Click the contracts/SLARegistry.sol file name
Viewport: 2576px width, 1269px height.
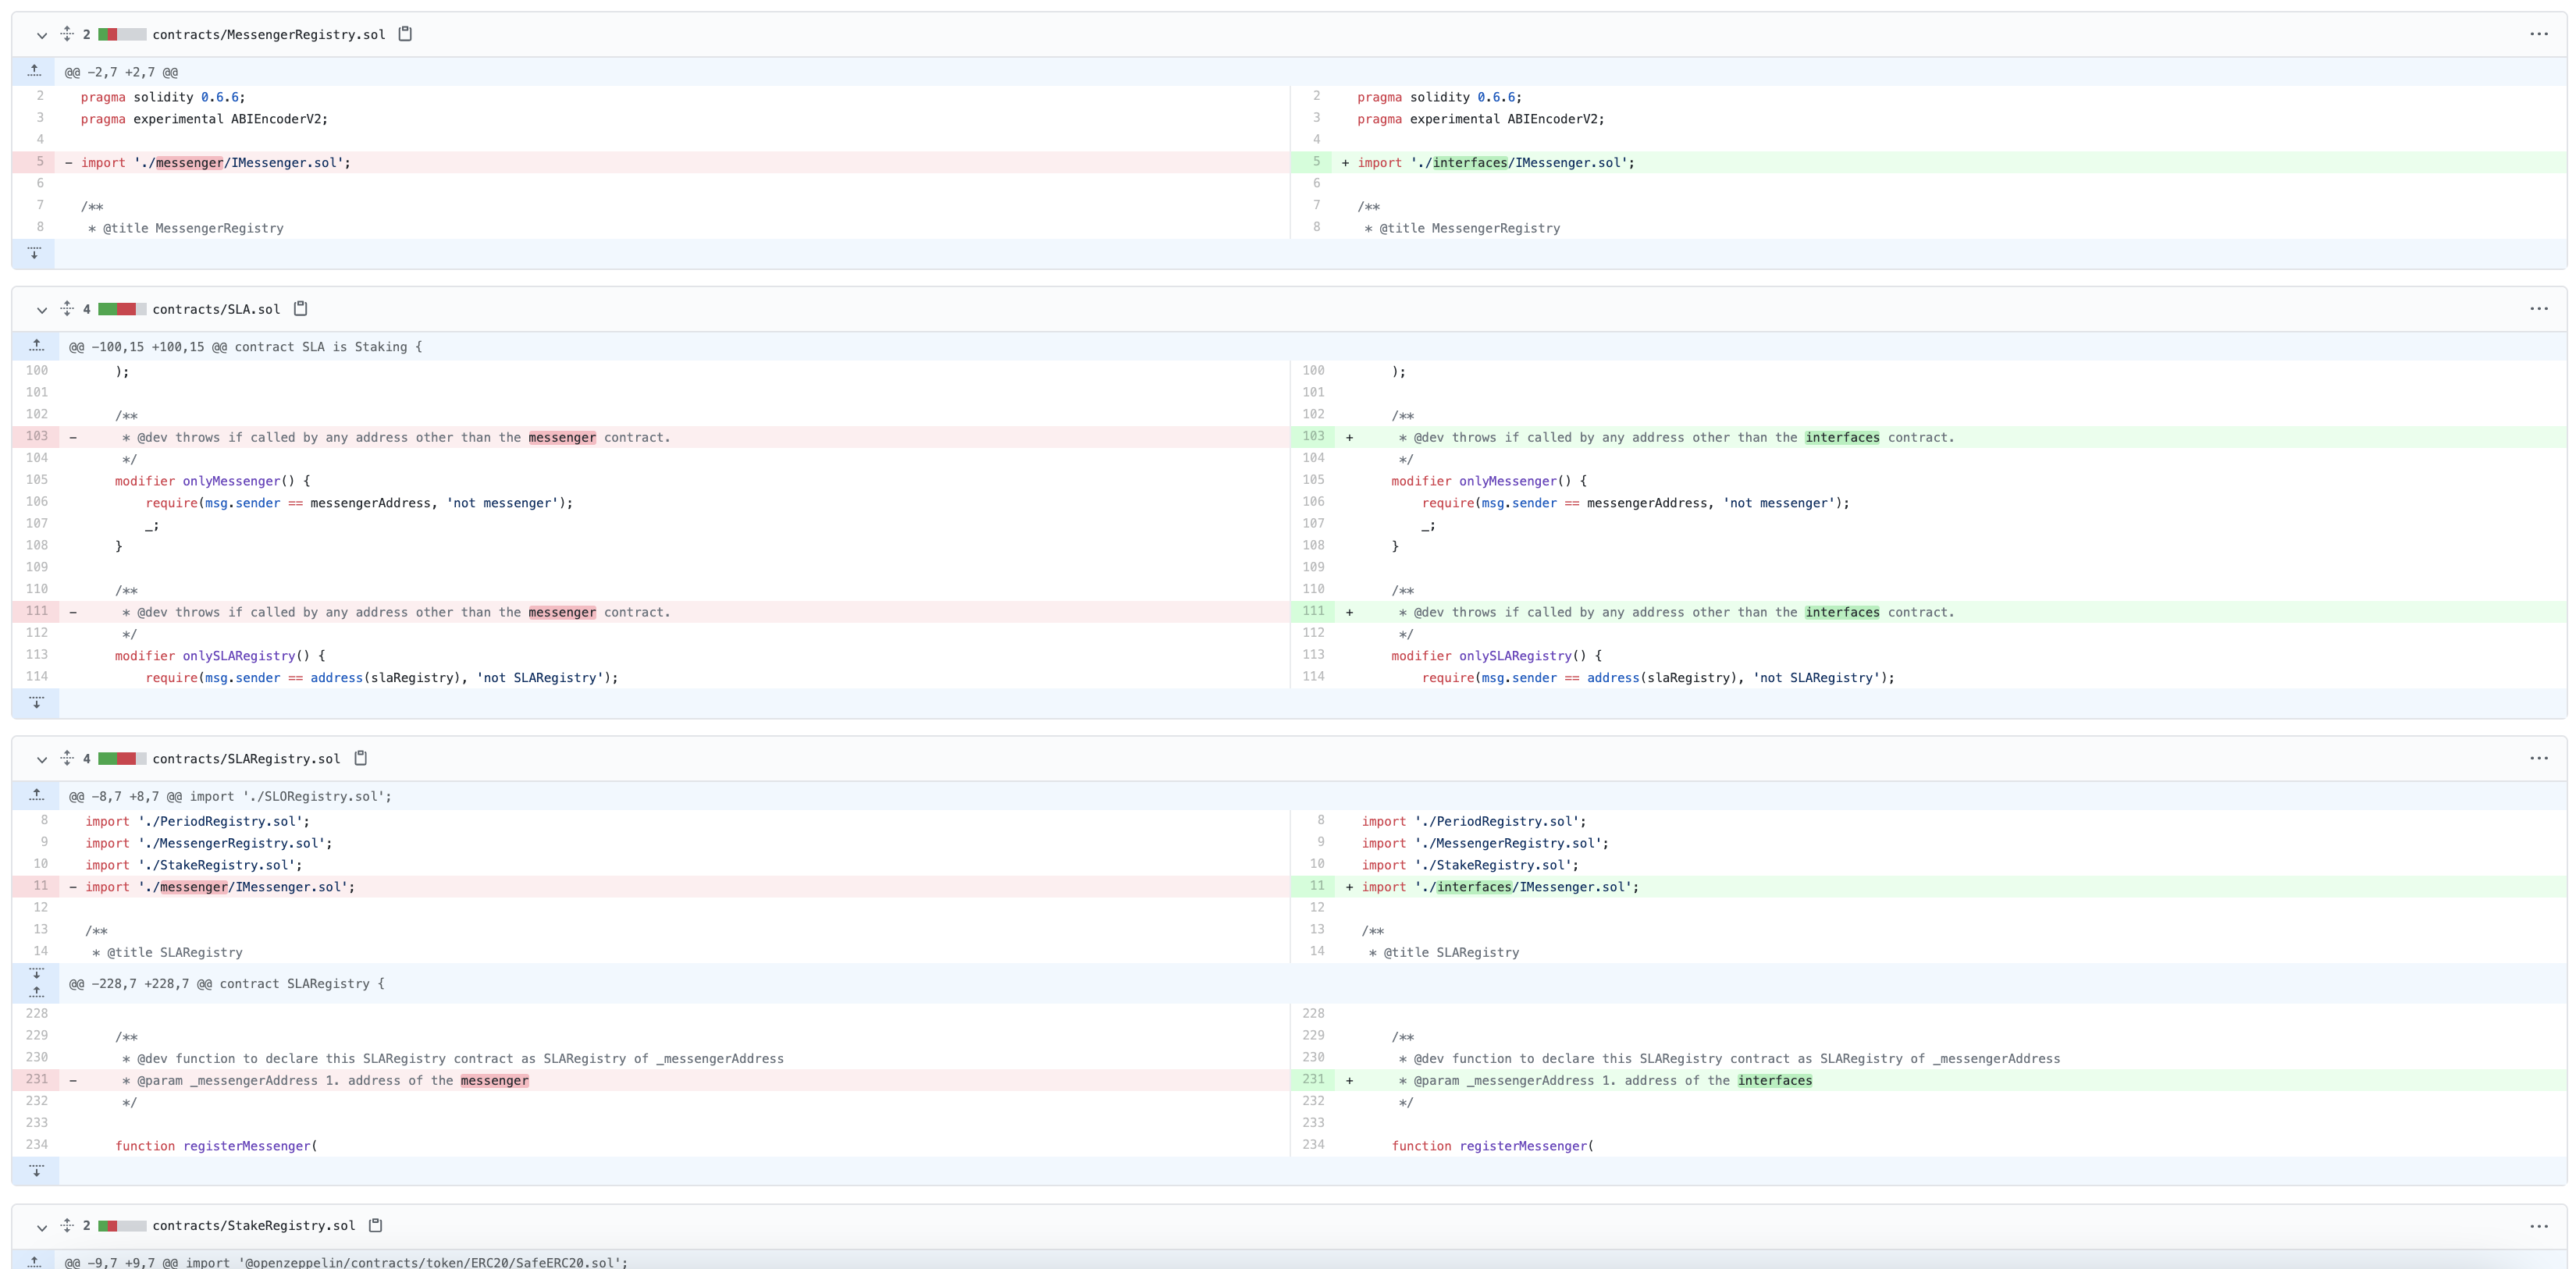(x=246, y=759)
